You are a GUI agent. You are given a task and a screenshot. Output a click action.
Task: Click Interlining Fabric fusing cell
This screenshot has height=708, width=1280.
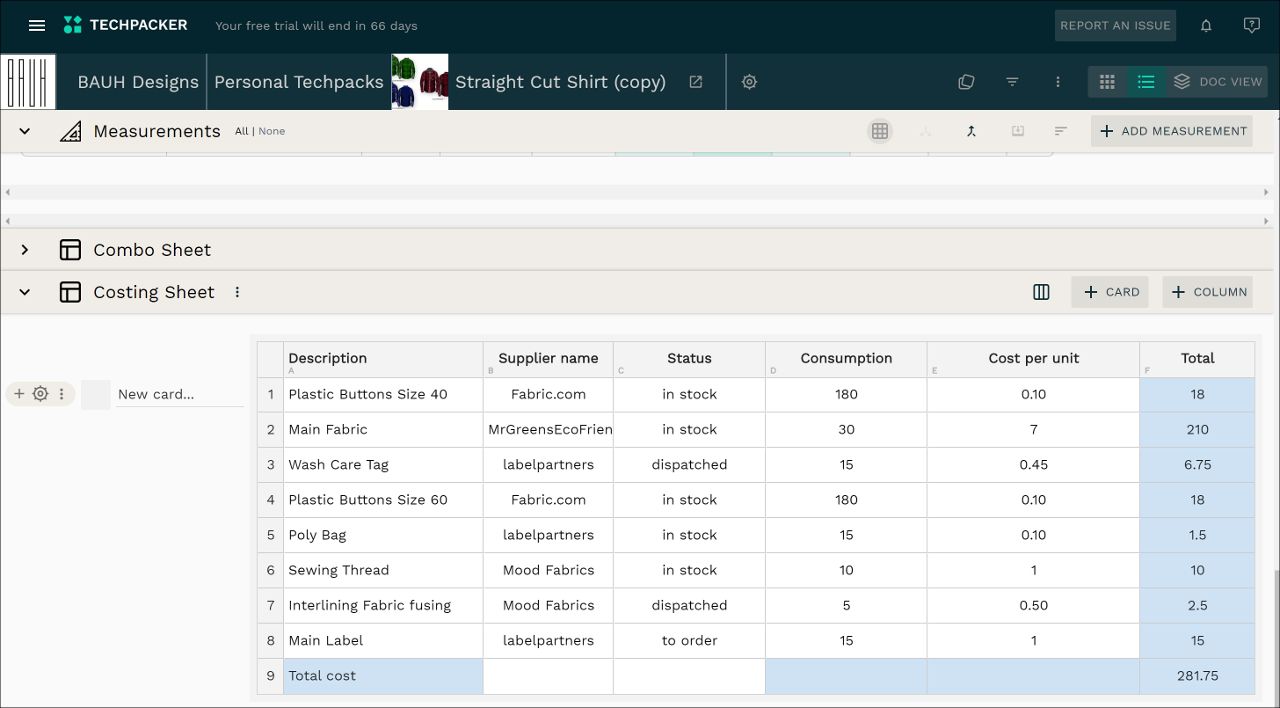pos(383,605)
